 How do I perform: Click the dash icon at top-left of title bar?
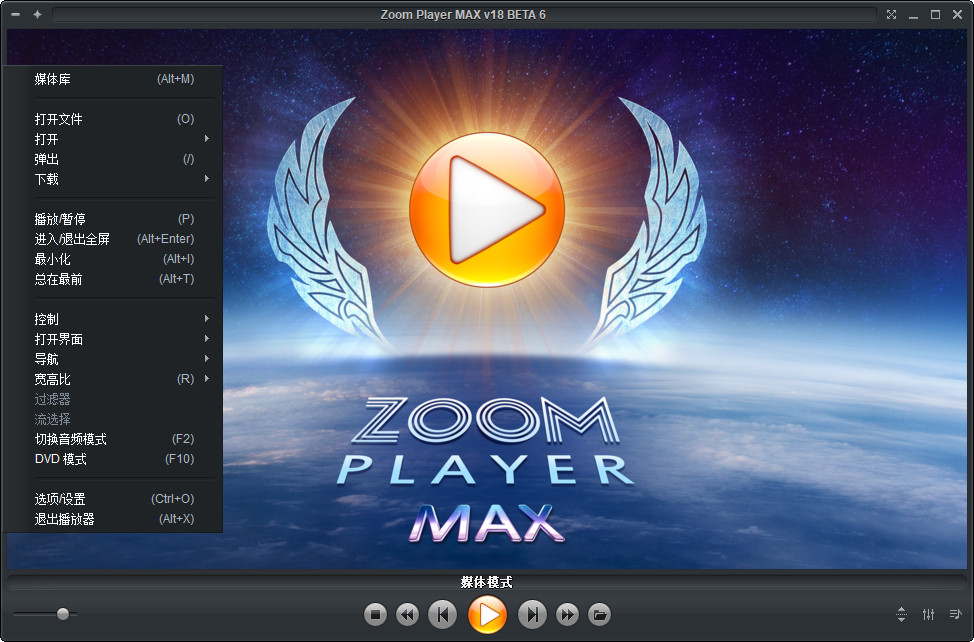pos(15,14)
